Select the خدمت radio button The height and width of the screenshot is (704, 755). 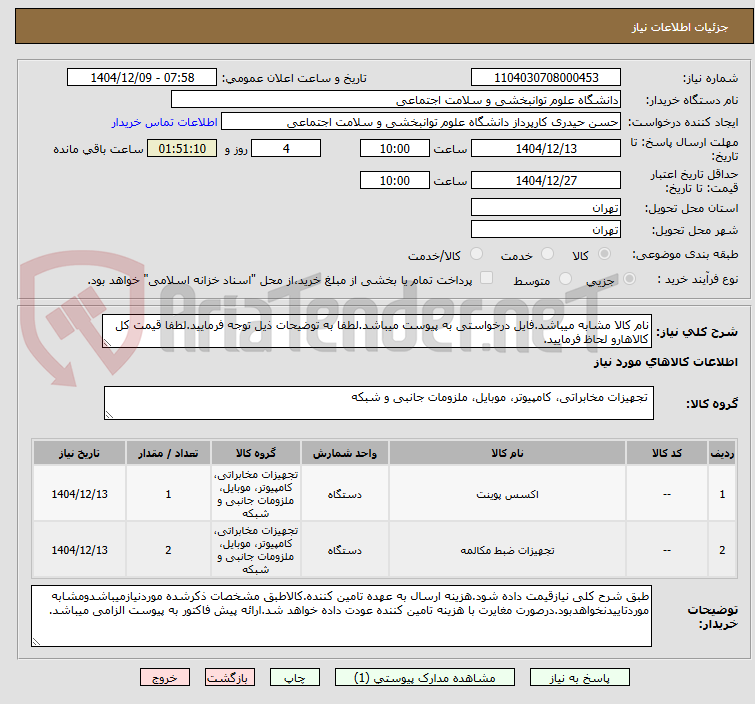(547, 254)
